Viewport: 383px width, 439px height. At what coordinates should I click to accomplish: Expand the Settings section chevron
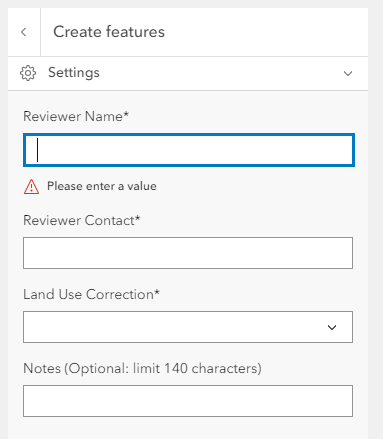[348, 73]
